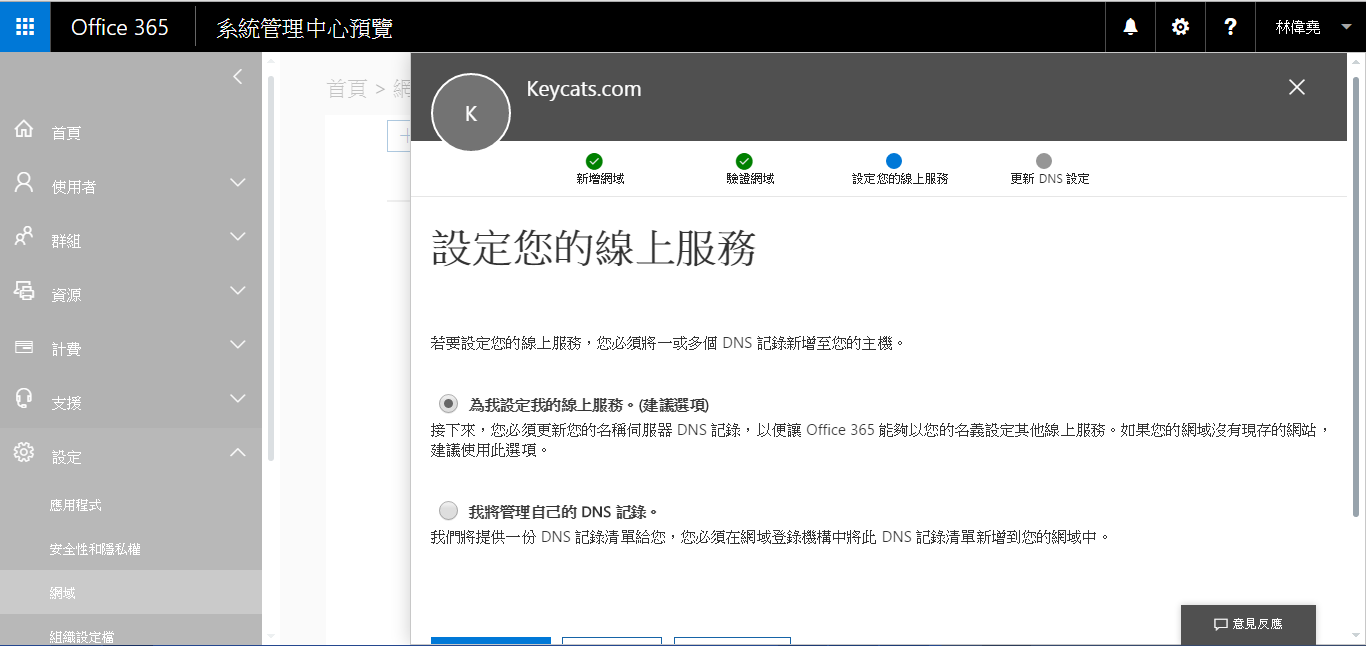The image size is (1366, 646).
Task: Click the 首頁 breadcrumb link
Action: [x=347, y=88]
